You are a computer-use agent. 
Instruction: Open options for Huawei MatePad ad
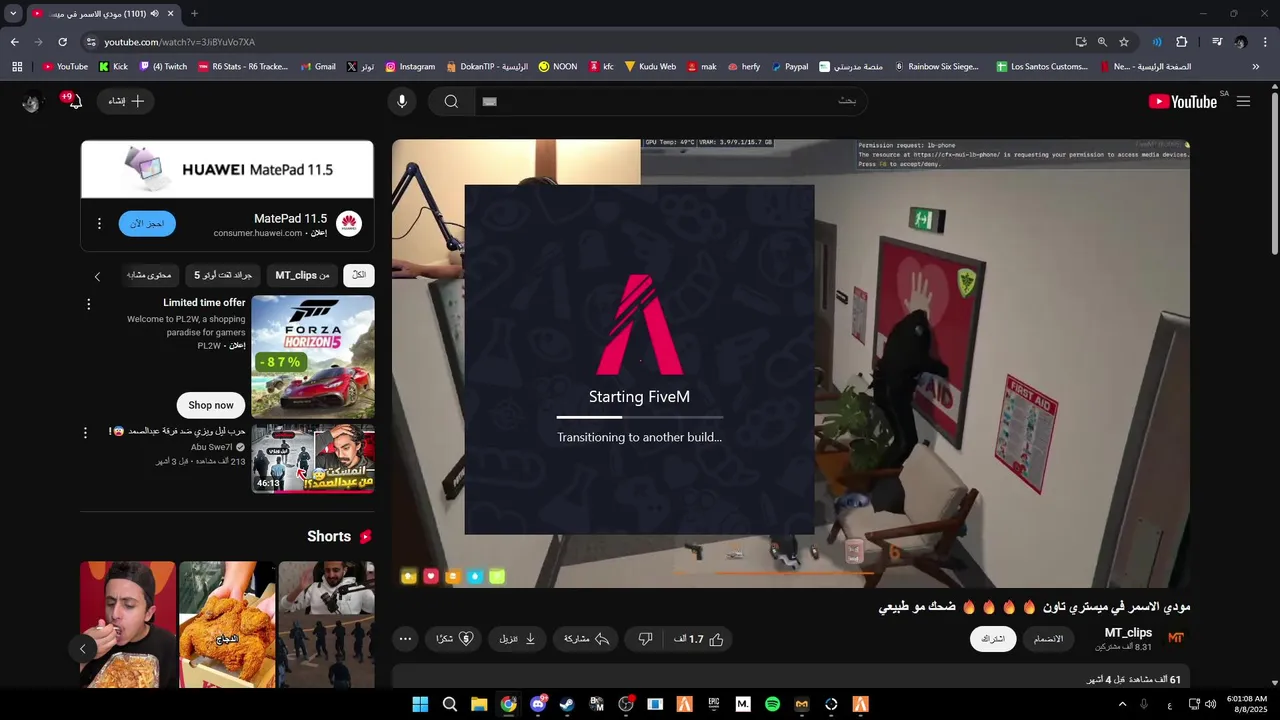coord(99,224)
